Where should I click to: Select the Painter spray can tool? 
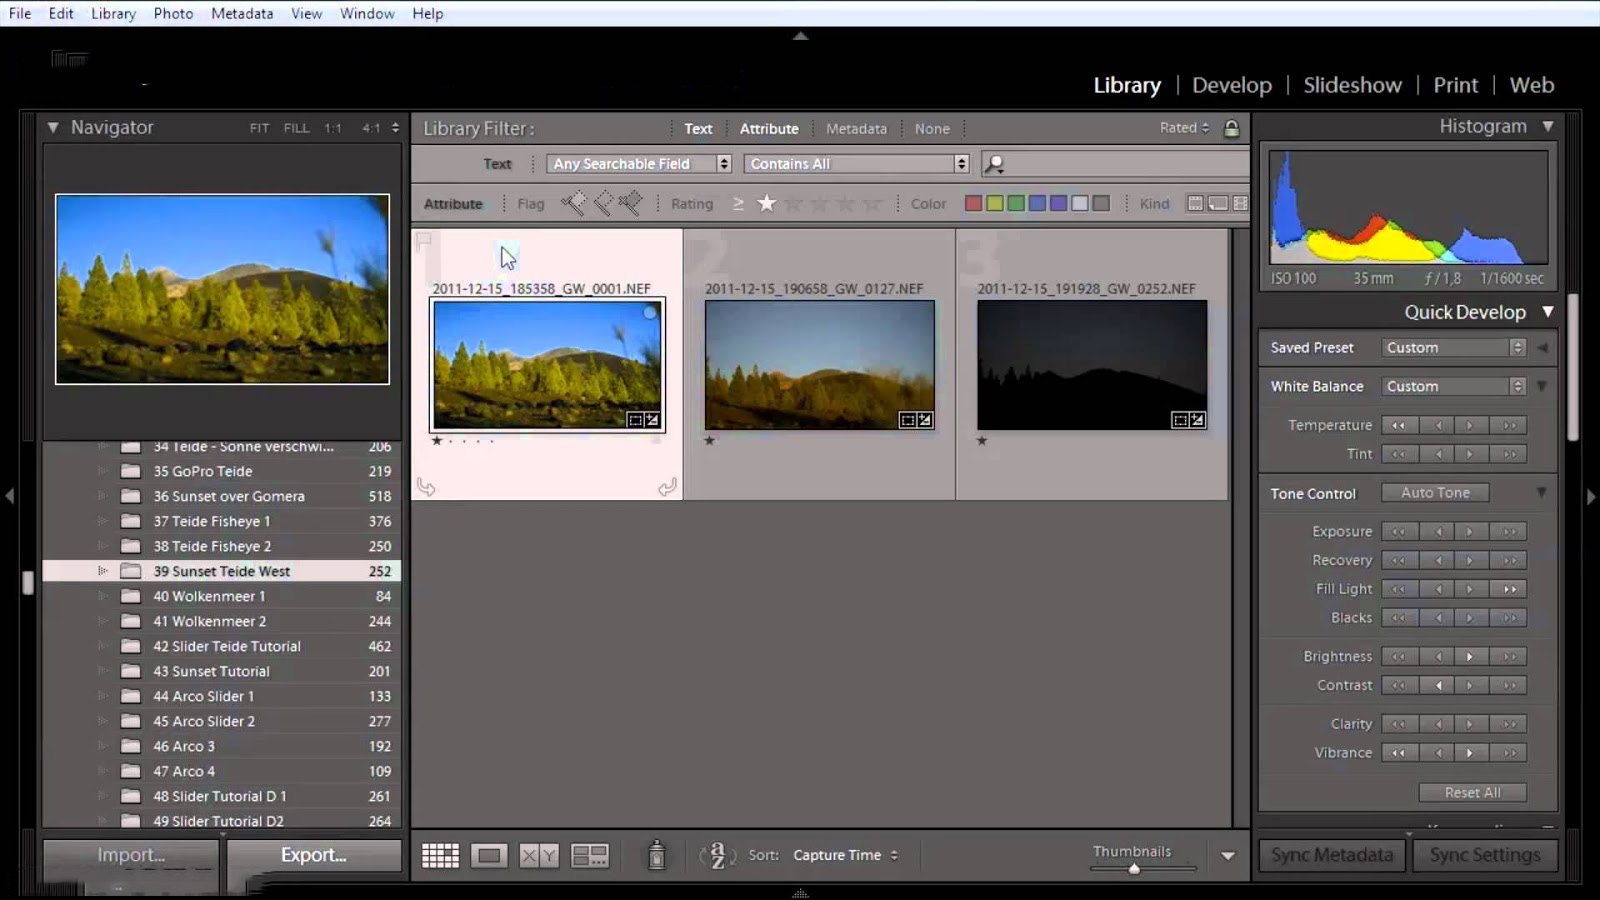656,855
